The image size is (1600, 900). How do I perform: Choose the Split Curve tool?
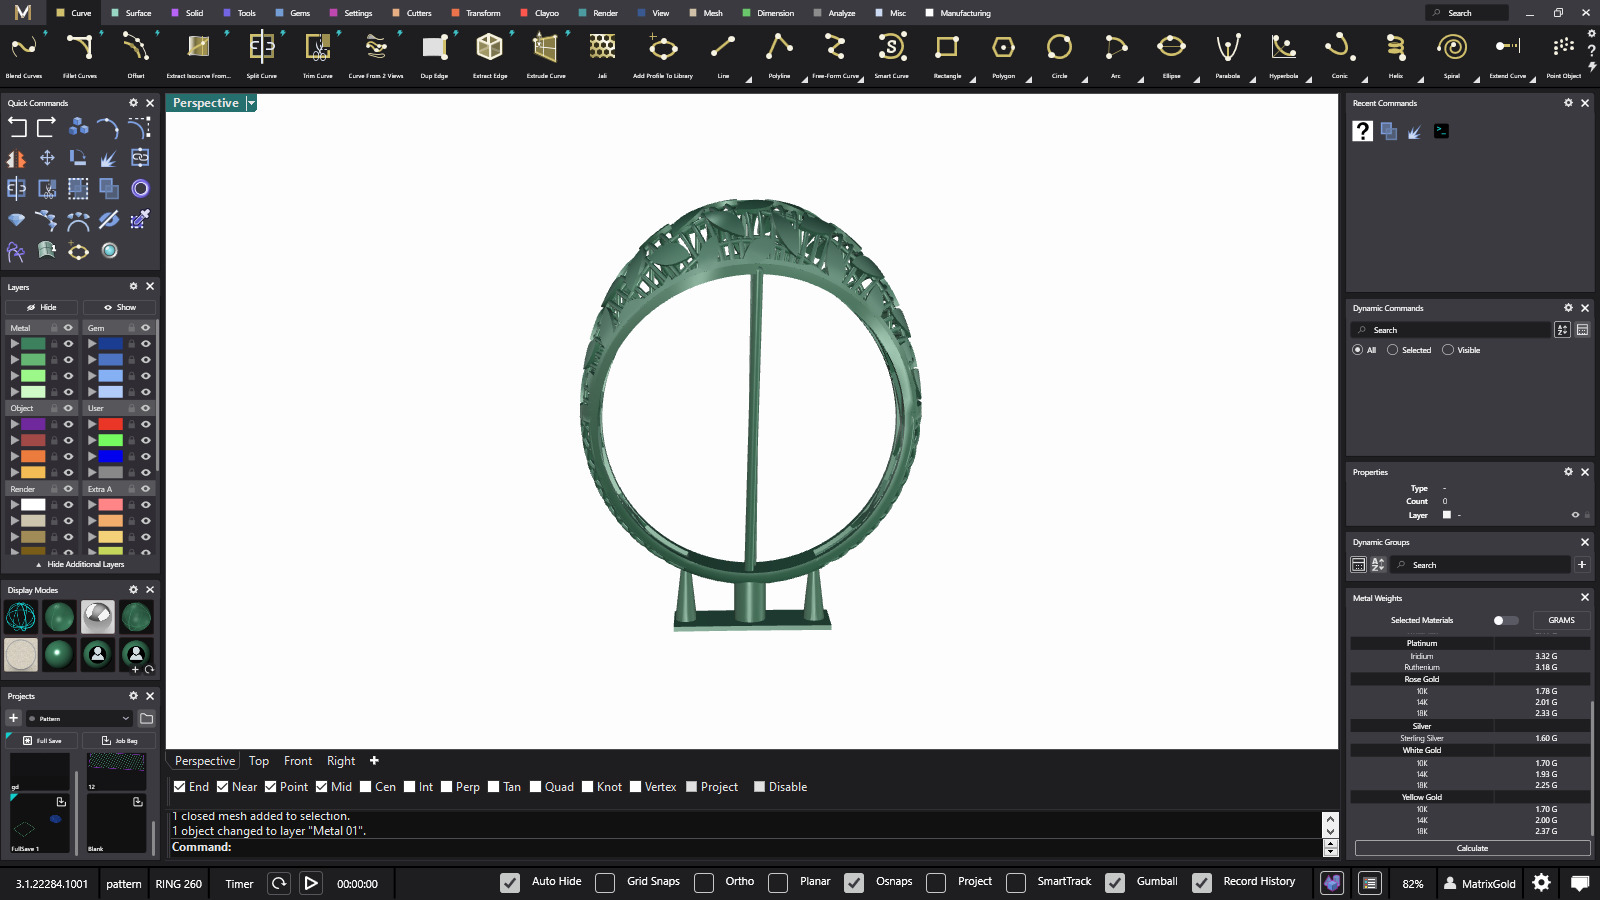click(262, 55)
